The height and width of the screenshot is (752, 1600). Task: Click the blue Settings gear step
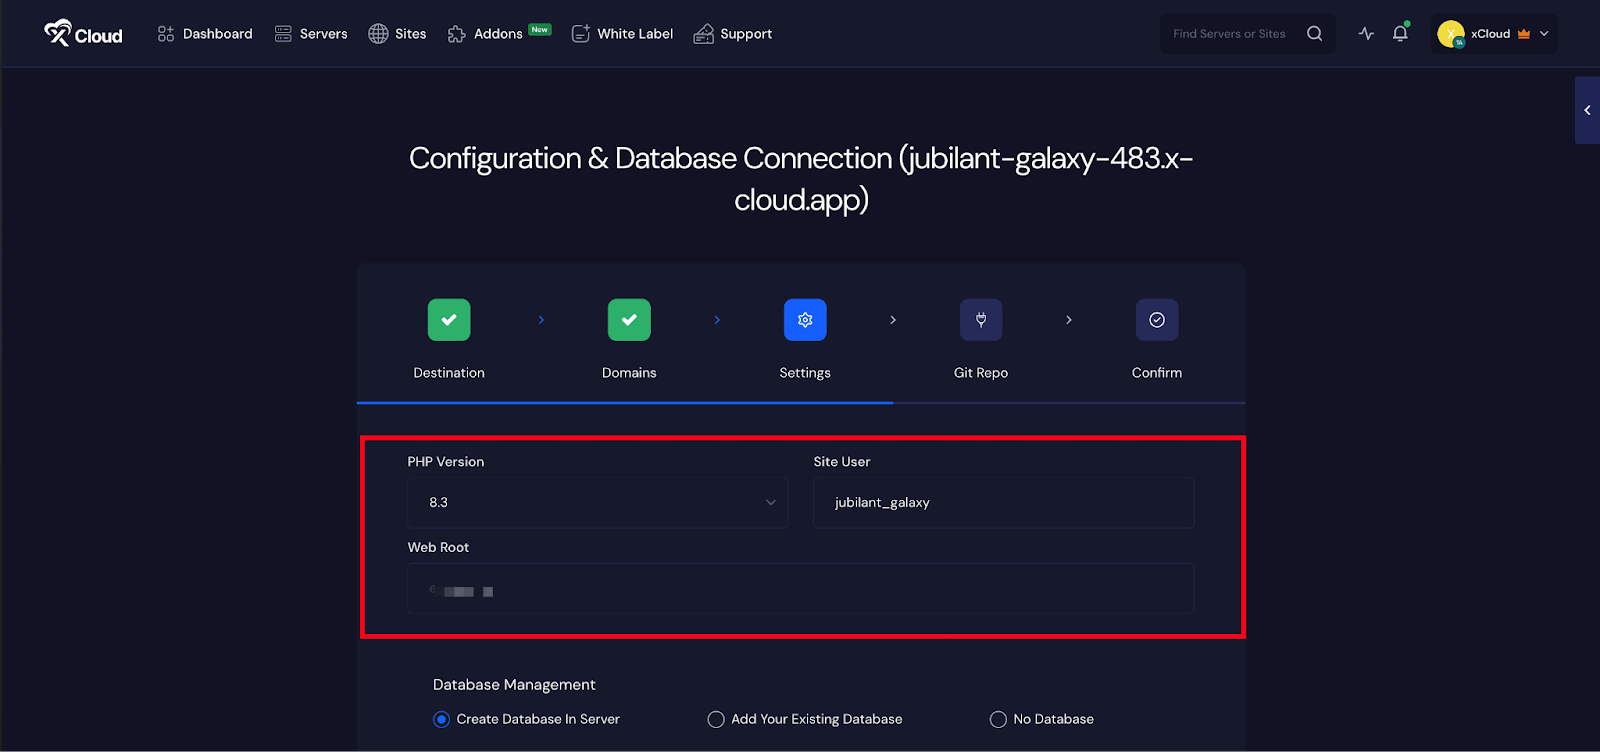click(x=805, y=320)
